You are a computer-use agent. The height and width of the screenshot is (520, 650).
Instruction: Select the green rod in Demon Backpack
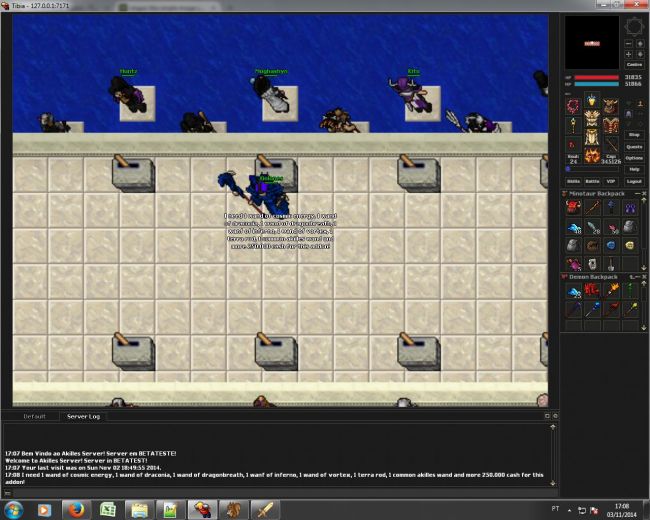pos(629,290)
